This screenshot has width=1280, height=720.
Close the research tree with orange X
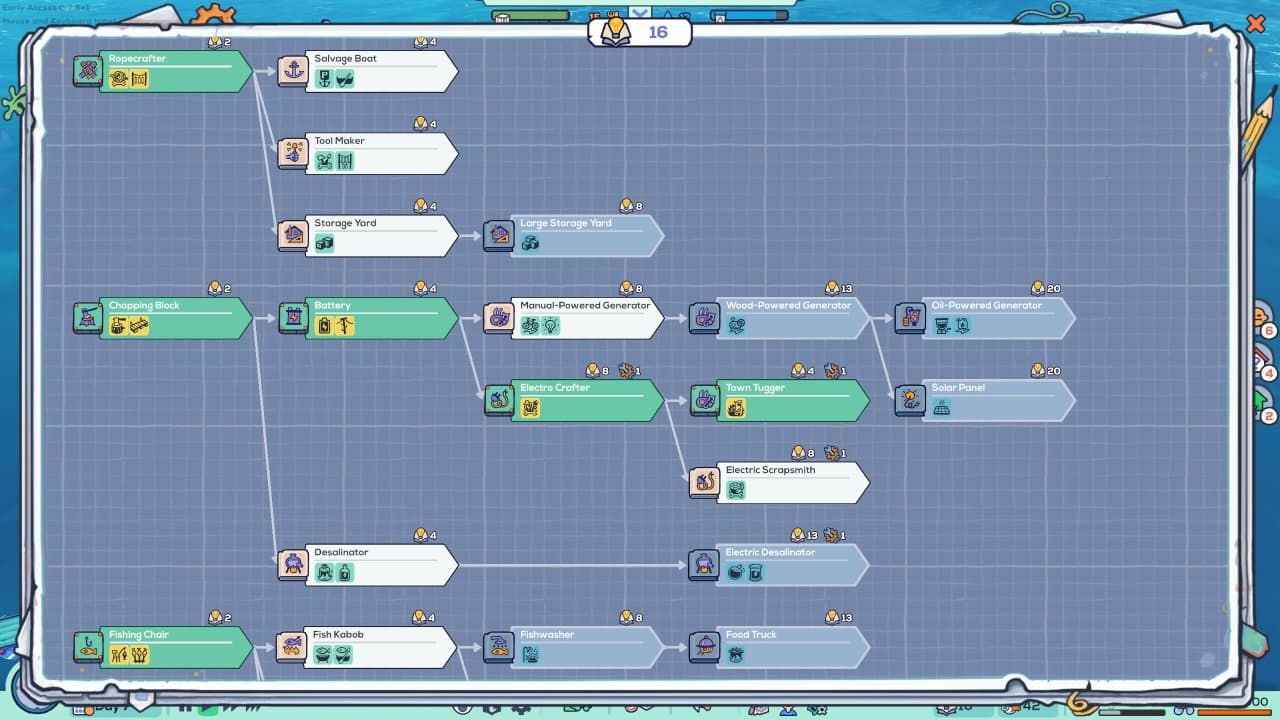pos(1255,23)
